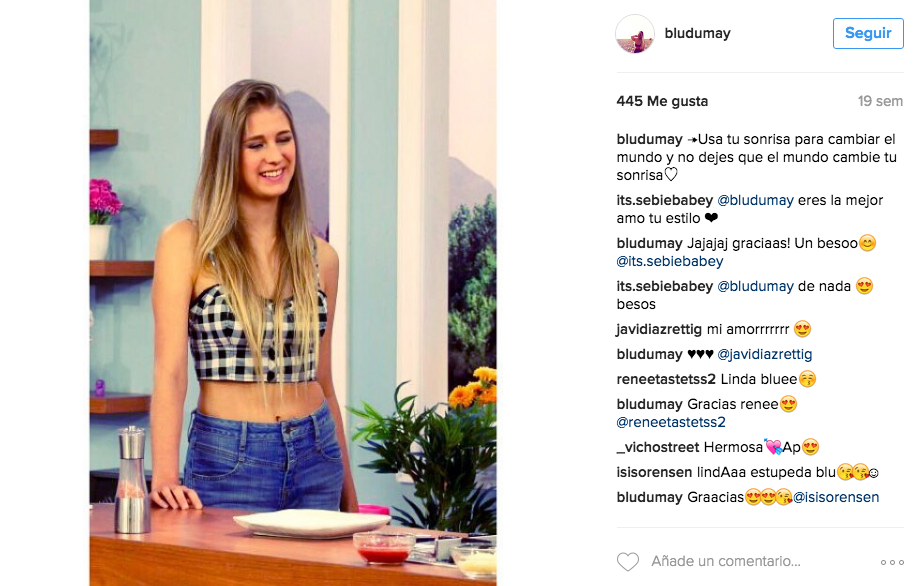This screenshot has height=586, width=919.
Task: Open javidiazrettig commenter username
Action: click(x=659, y=329)
